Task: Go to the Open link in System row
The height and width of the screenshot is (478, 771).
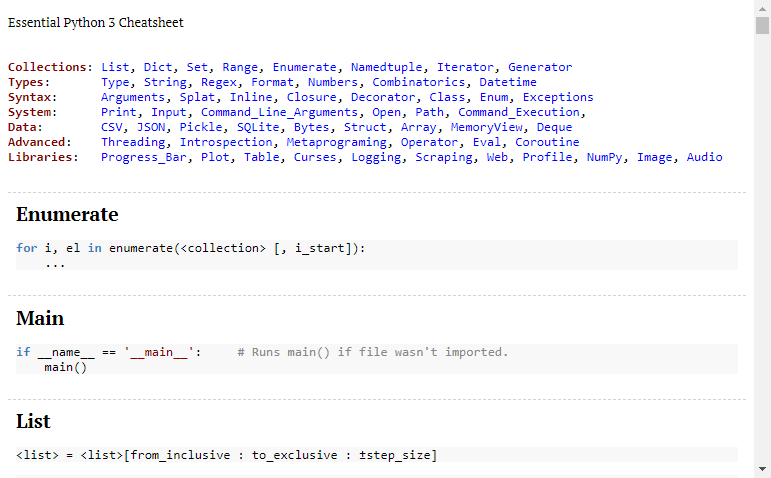Action: tap(386, 112)
